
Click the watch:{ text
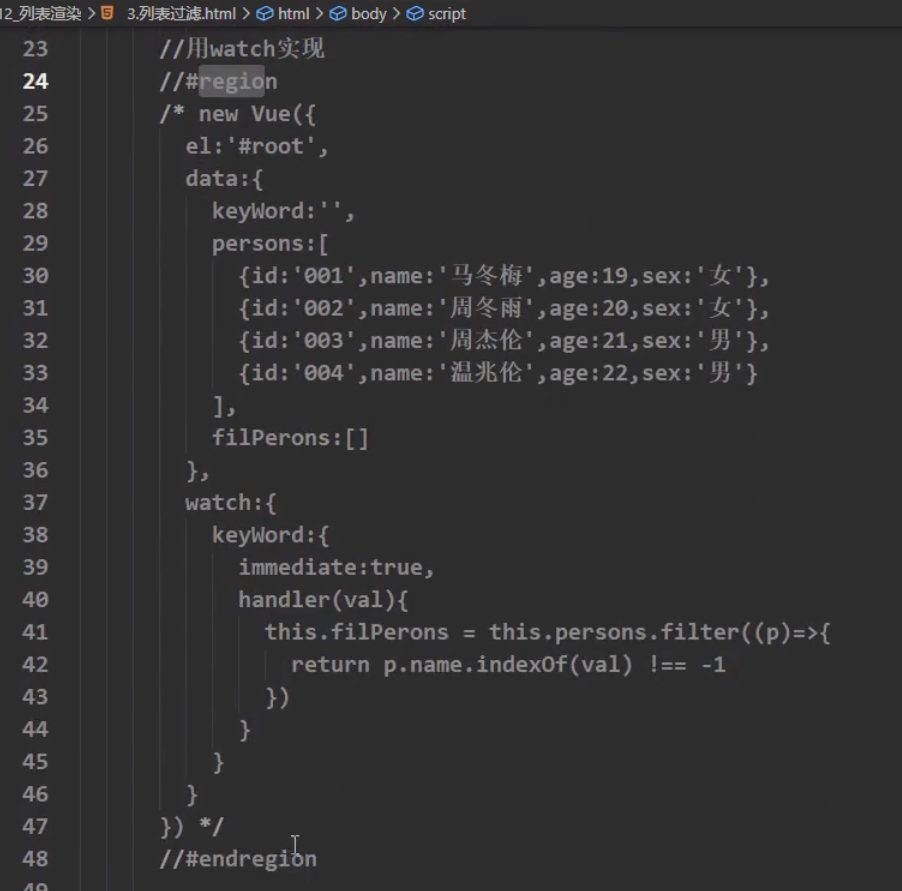pyautogui.click(x=231, y=503)
